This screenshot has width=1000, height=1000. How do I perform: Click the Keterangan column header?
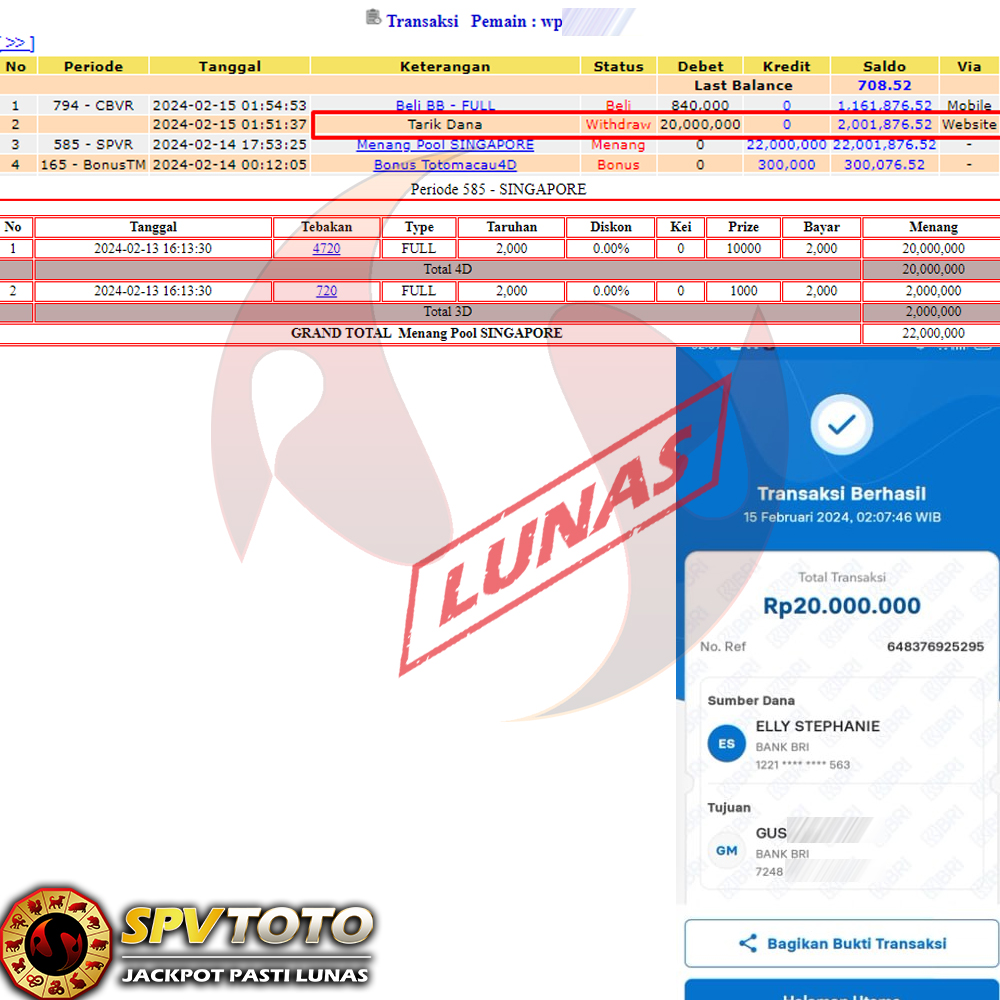[x=445, y=66]
